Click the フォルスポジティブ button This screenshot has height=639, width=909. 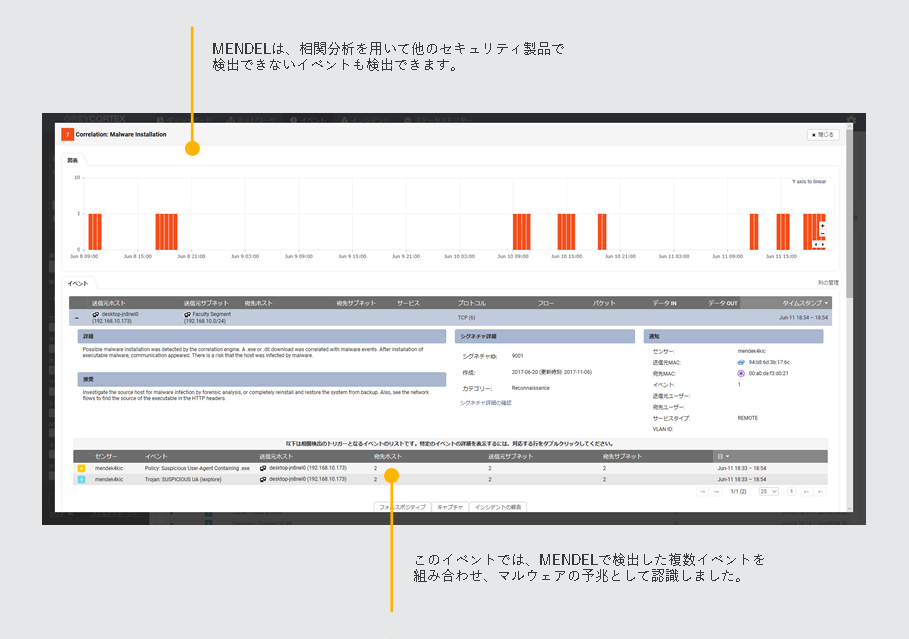(x=402, y=507)
